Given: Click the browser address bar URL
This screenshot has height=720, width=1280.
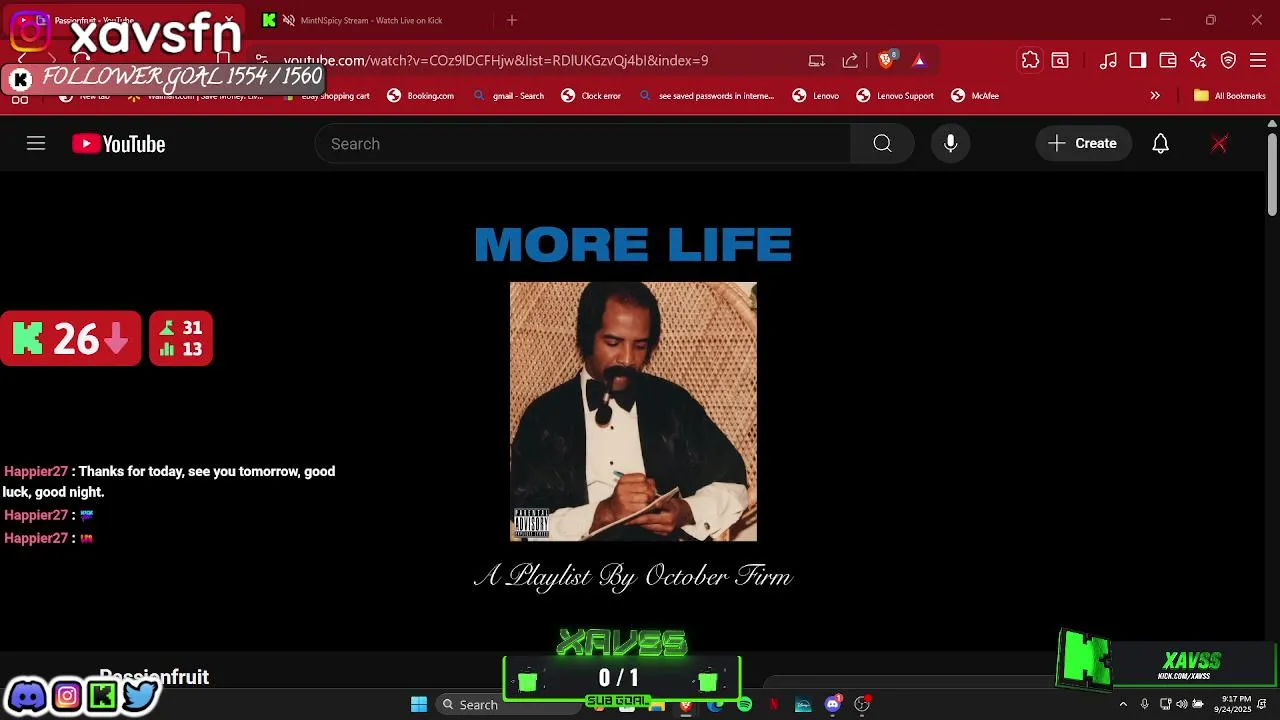Looking at the screenshot, I should pyautogui.click(x=496, y=60).
